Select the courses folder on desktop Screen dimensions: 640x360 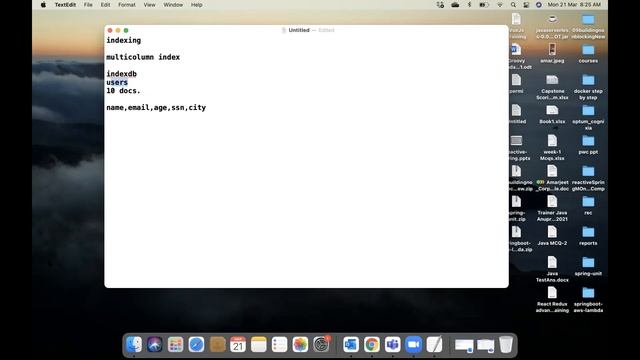(x=588, y=54)
